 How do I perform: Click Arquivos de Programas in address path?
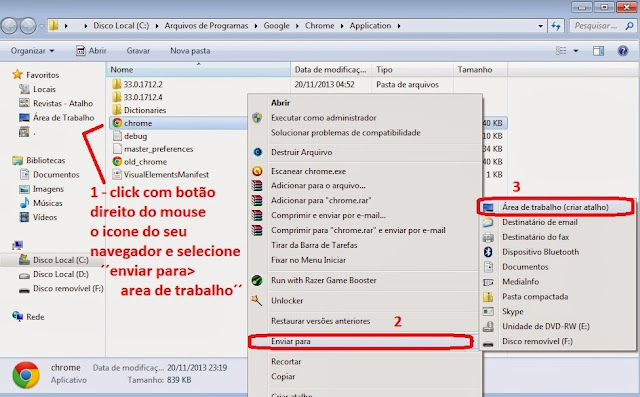(206, 26)
